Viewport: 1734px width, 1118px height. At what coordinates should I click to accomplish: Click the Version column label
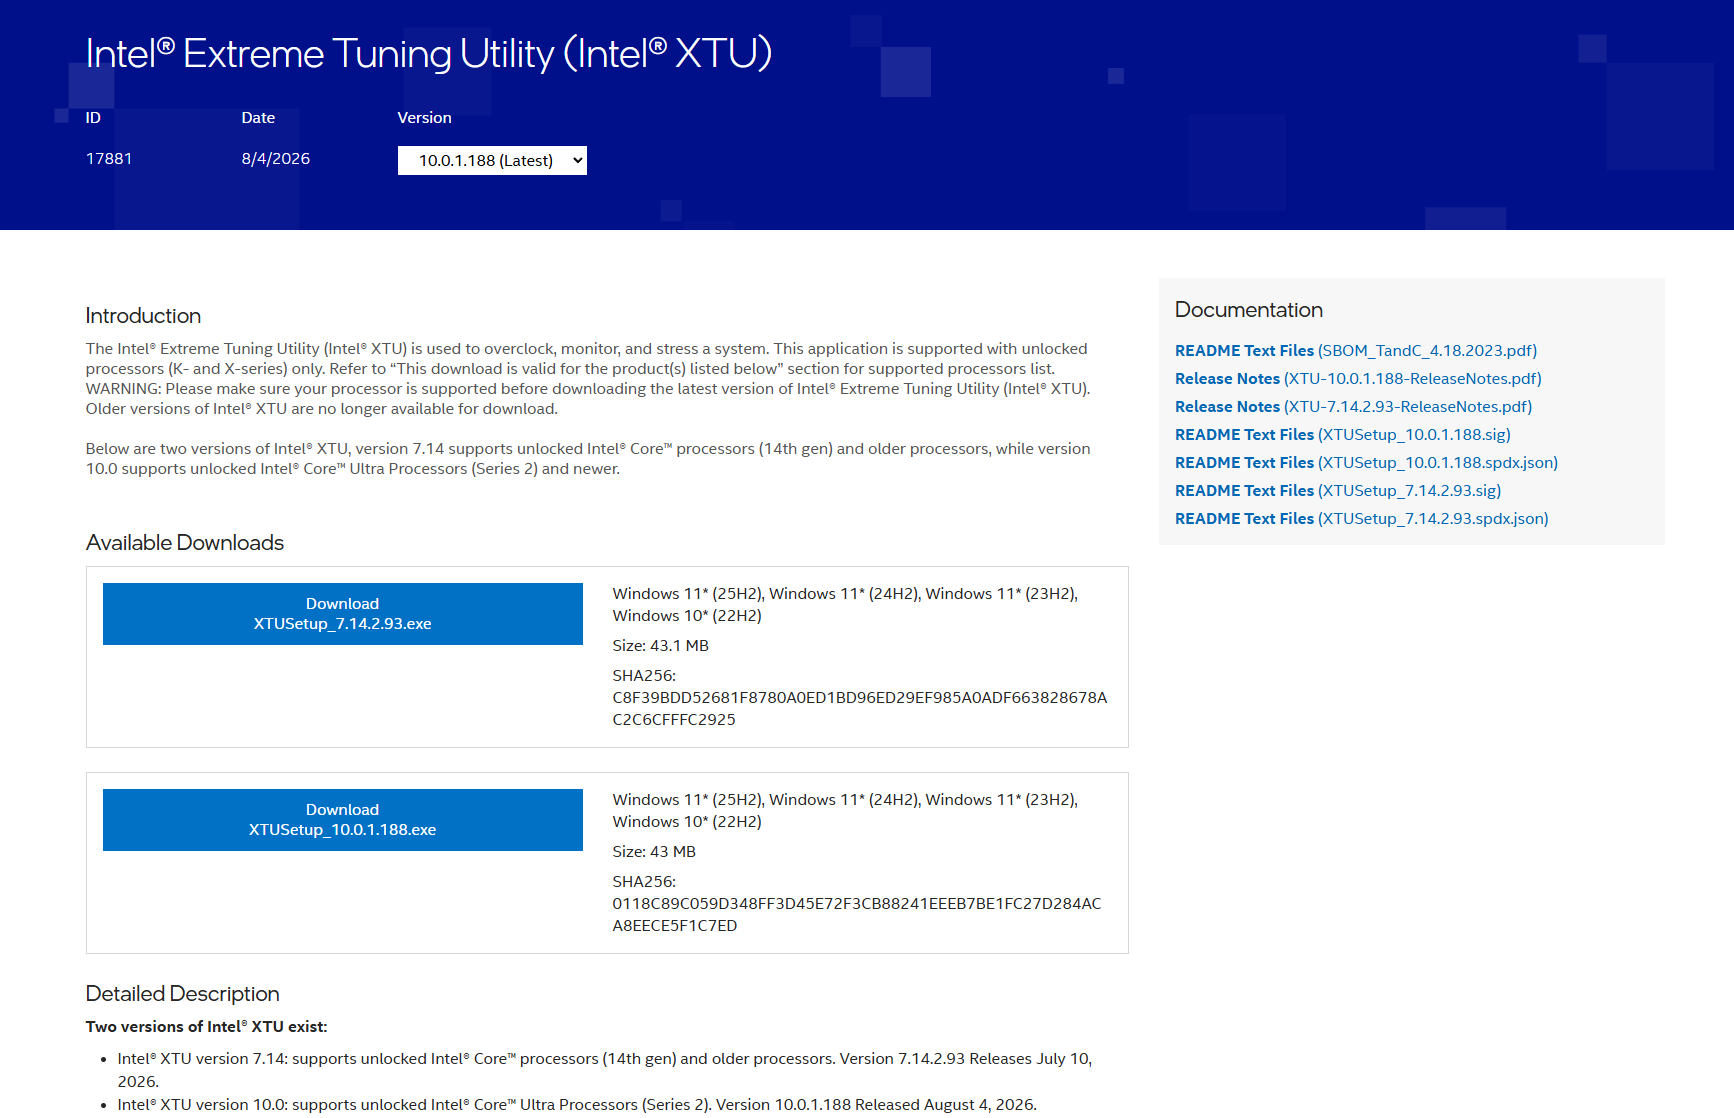pos(425,118)
